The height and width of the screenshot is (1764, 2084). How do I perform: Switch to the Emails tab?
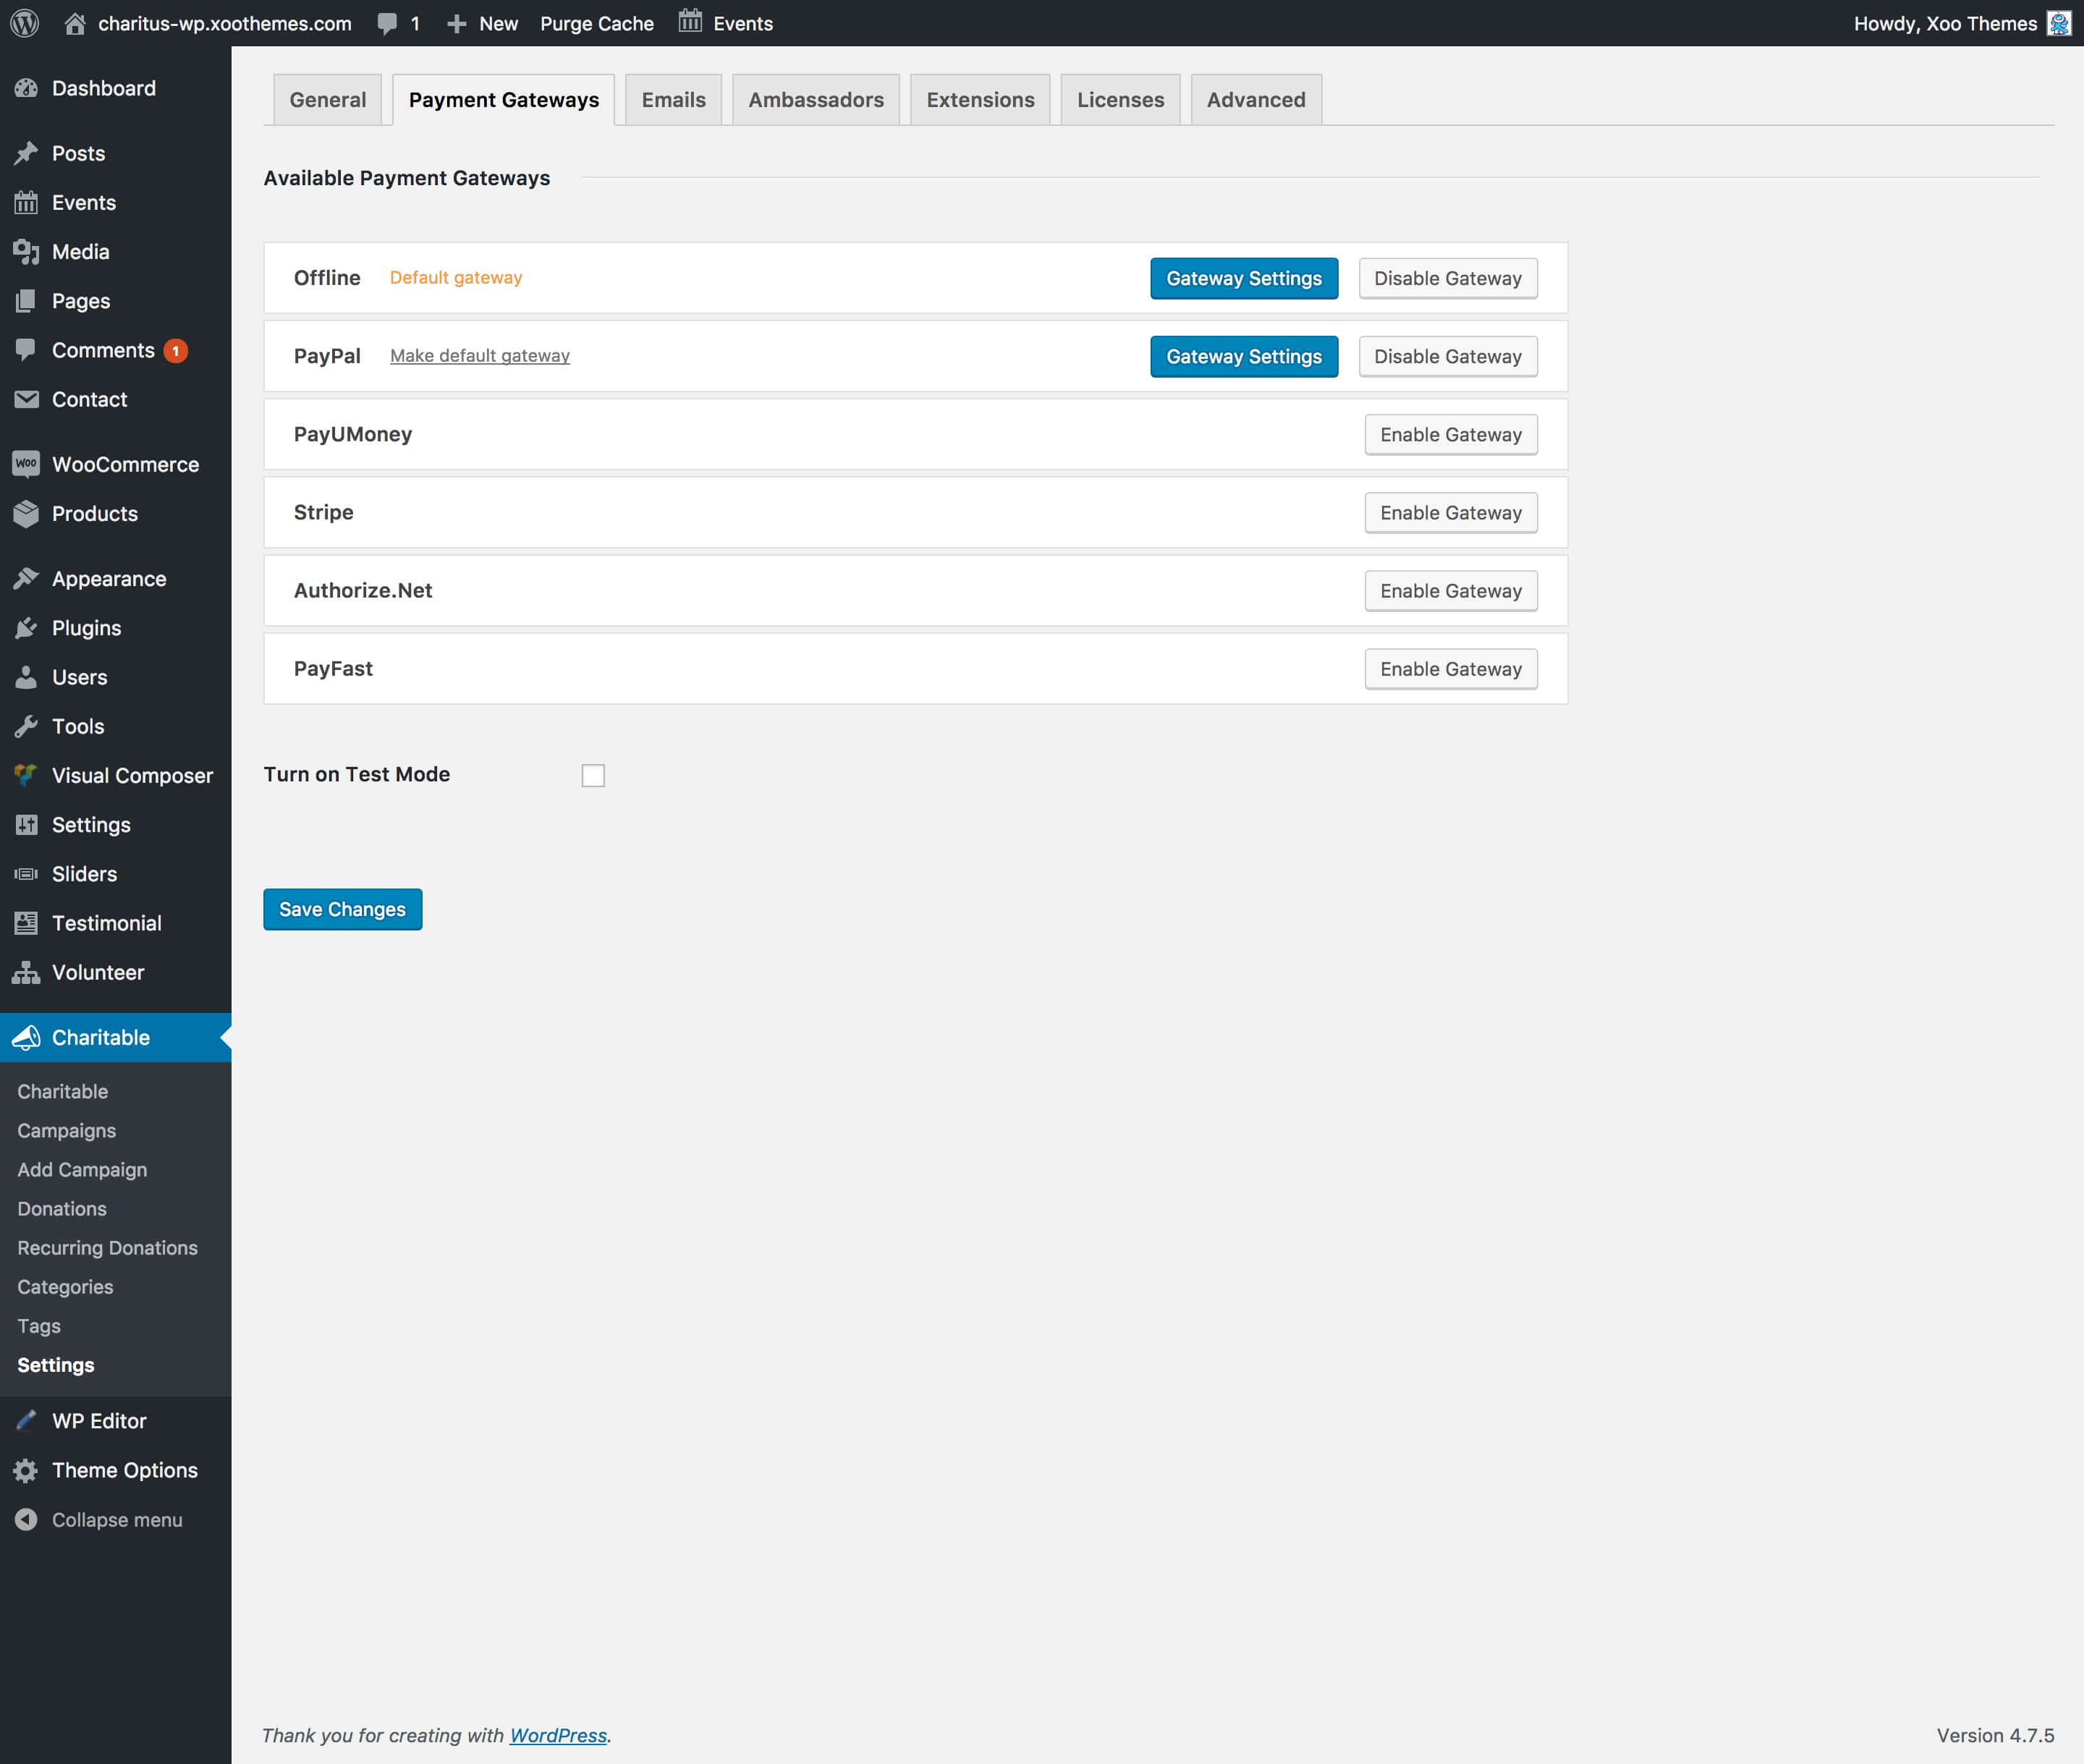pos(673,100)
